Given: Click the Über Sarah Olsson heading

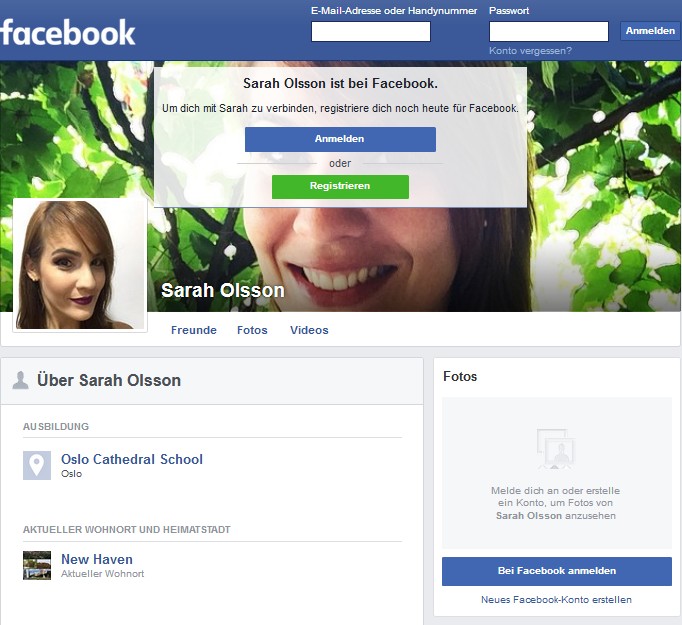Looking at the screenshot, I should (109, 381).
